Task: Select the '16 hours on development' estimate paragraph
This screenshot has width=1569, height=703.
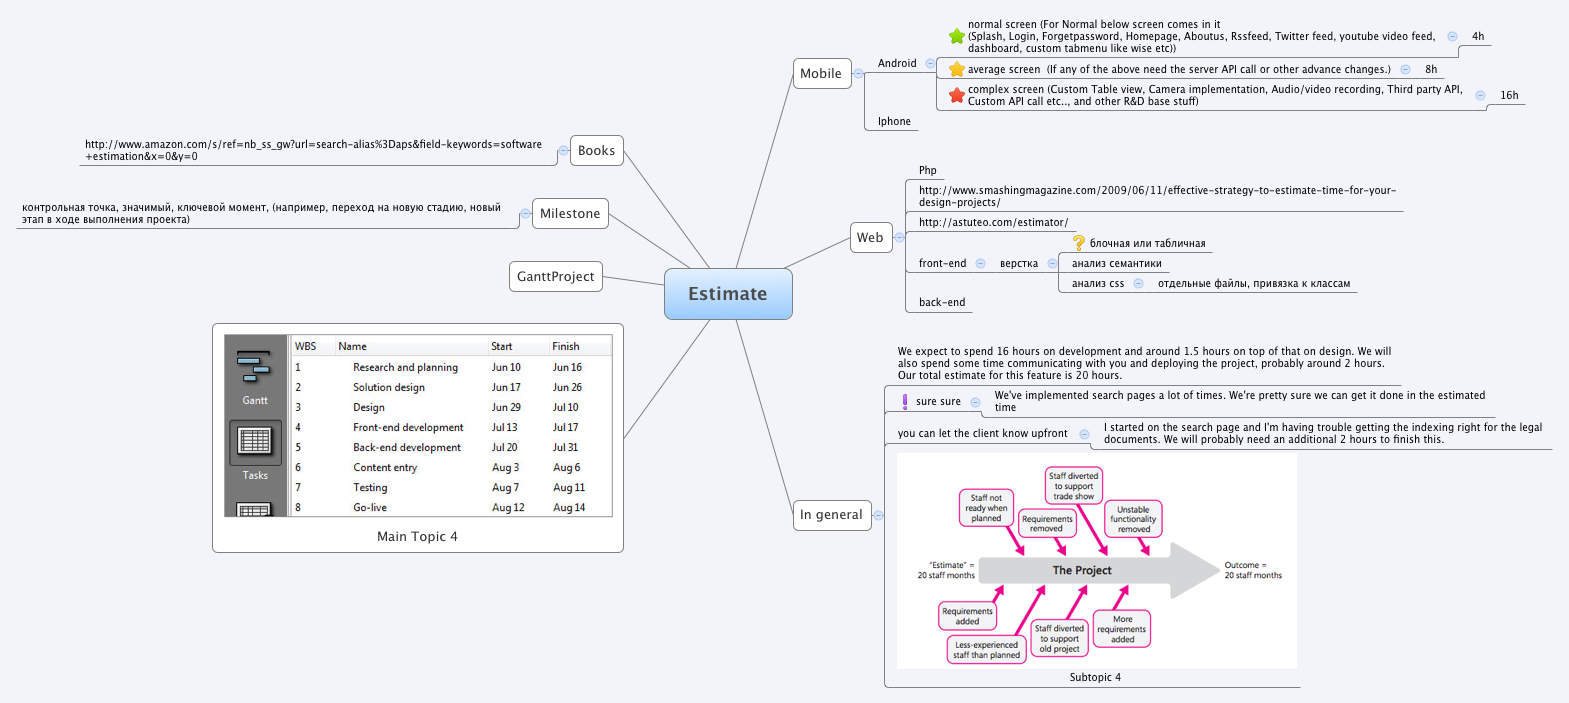Action: coord(1144,363)
